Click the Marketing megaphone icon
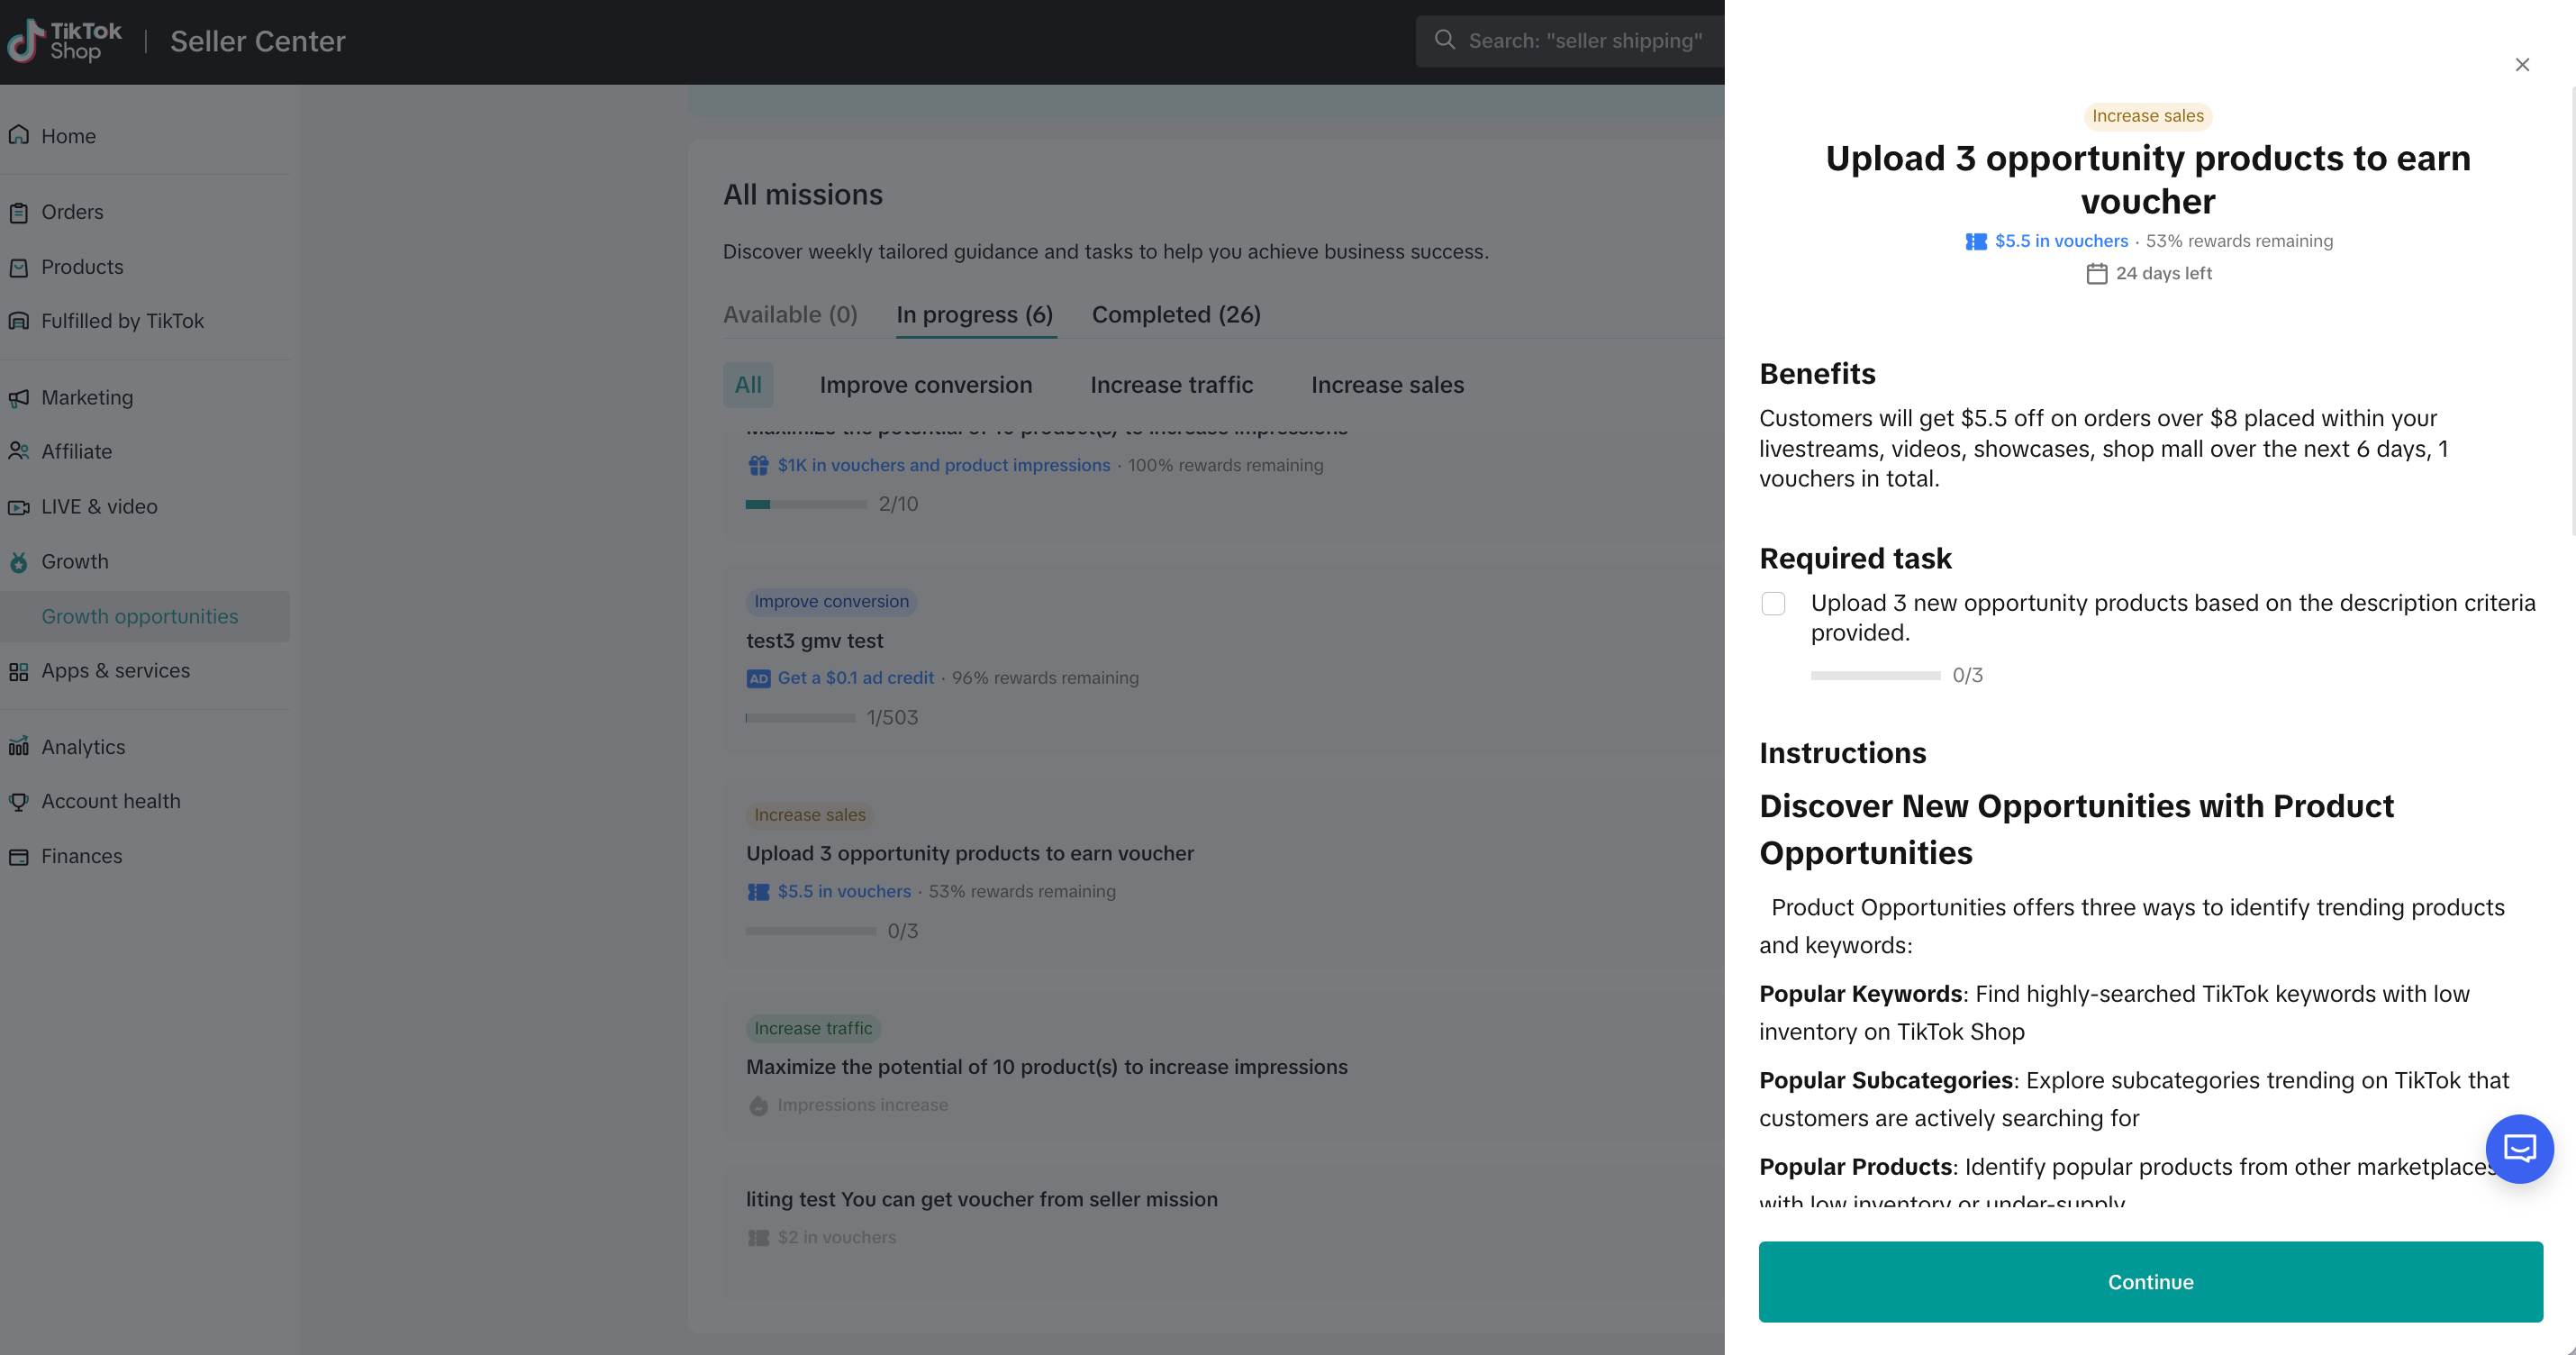 coord(18,398)
